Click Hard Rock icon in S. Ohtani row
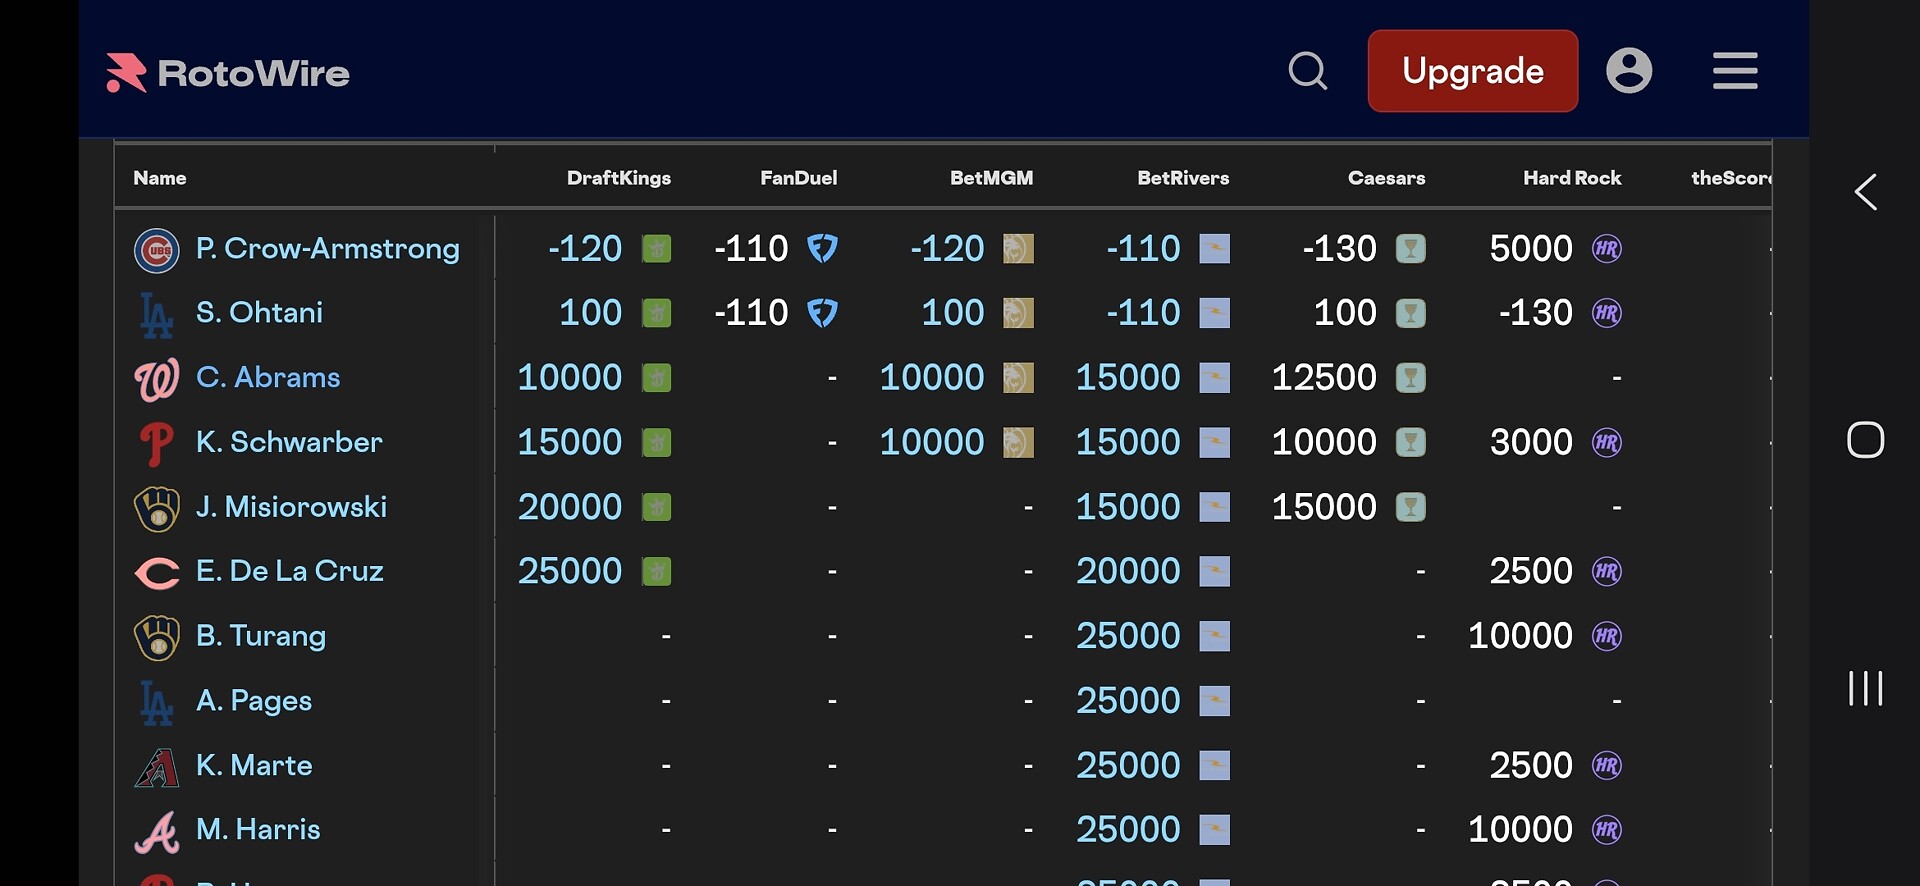The width and height of the screenshot is (1920, 886). click(x=1607, y=313)
